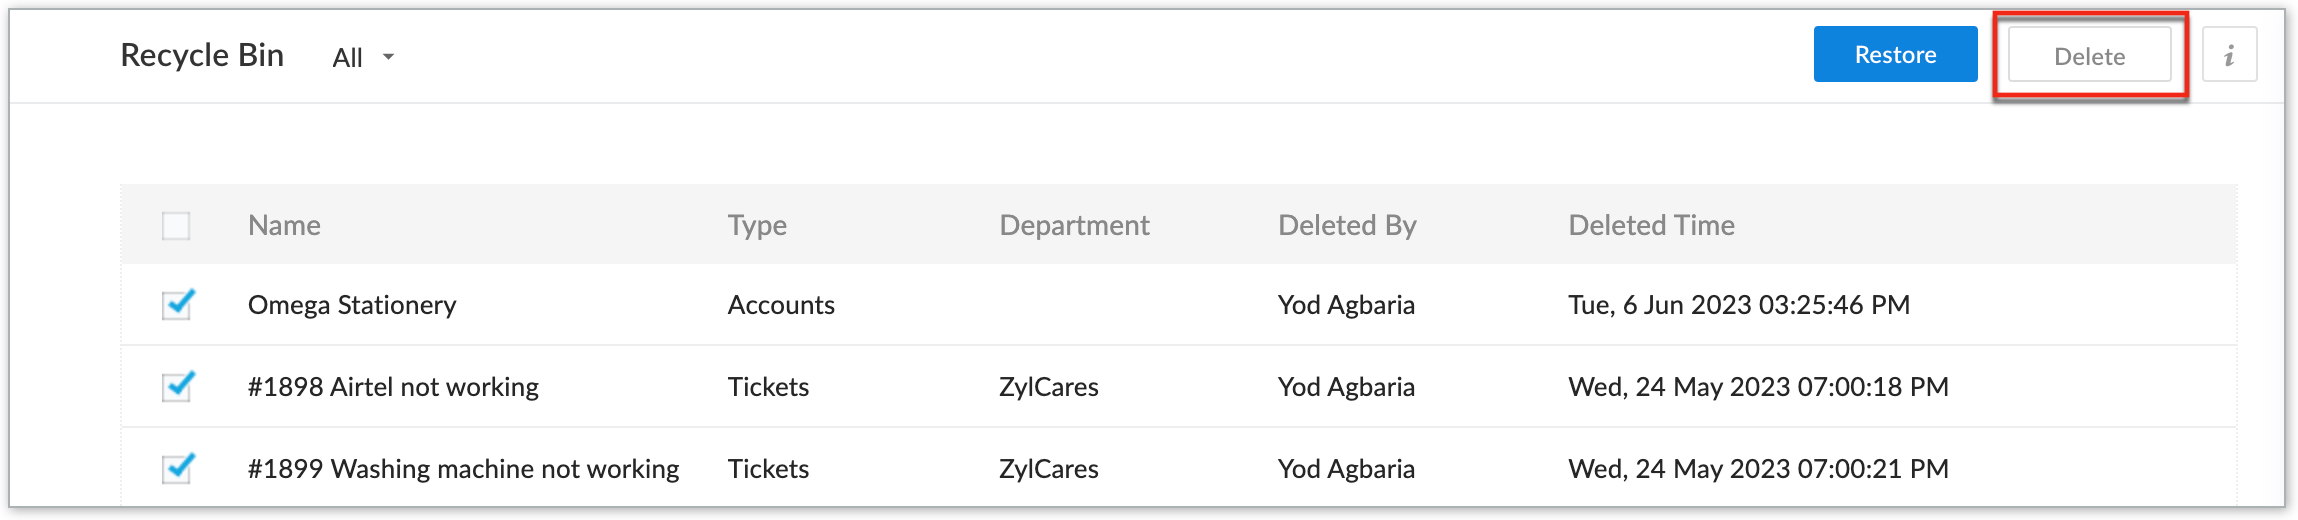Select the #1898 Airtel not working entry
Image resolution: width=2298 pixels, height=520 pixels.
click(x=393, y=387)
